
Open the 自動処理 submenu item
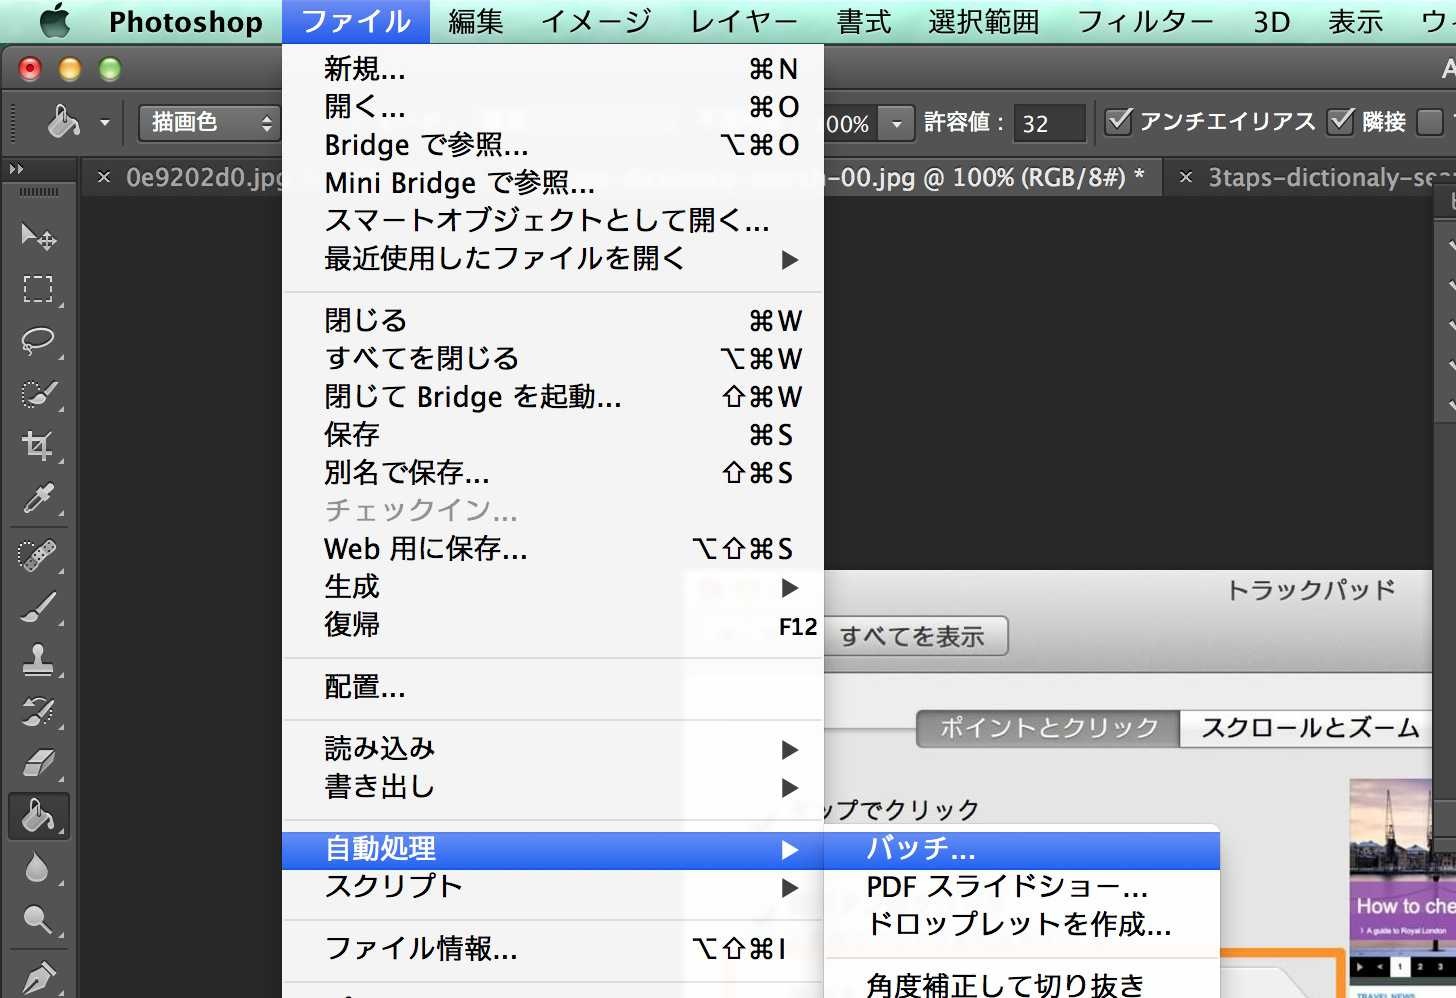553,849
